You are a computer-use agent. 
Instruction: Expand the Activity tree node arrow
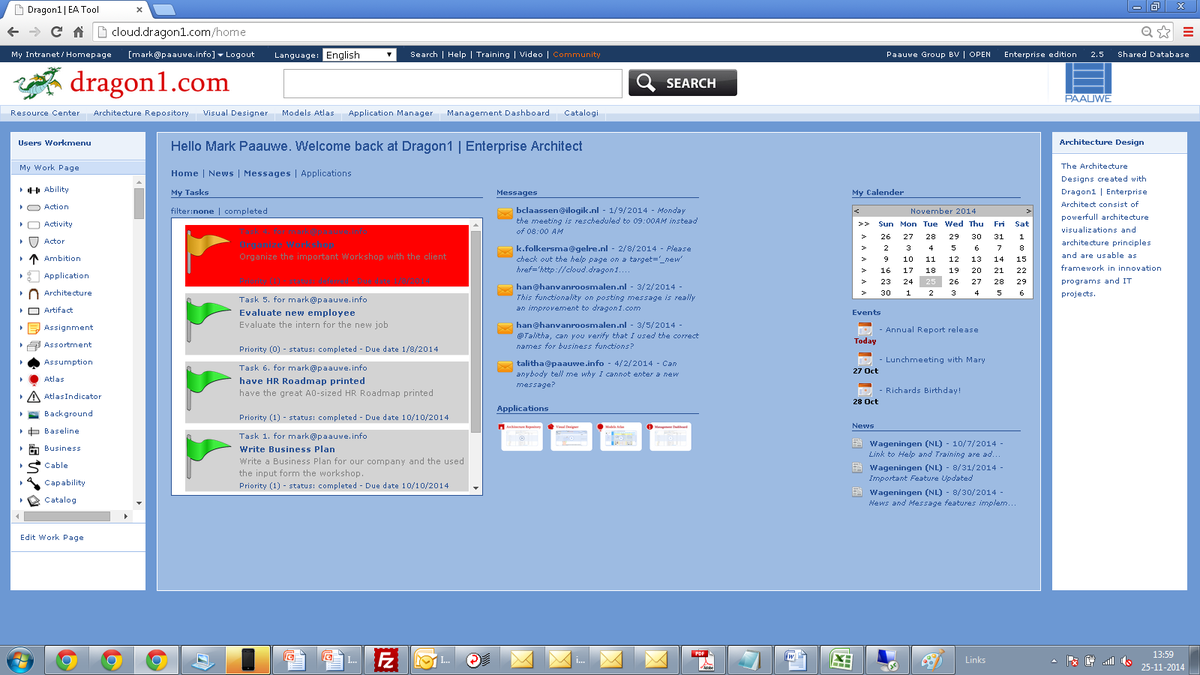pyautogui.click(x=21, y=225)
